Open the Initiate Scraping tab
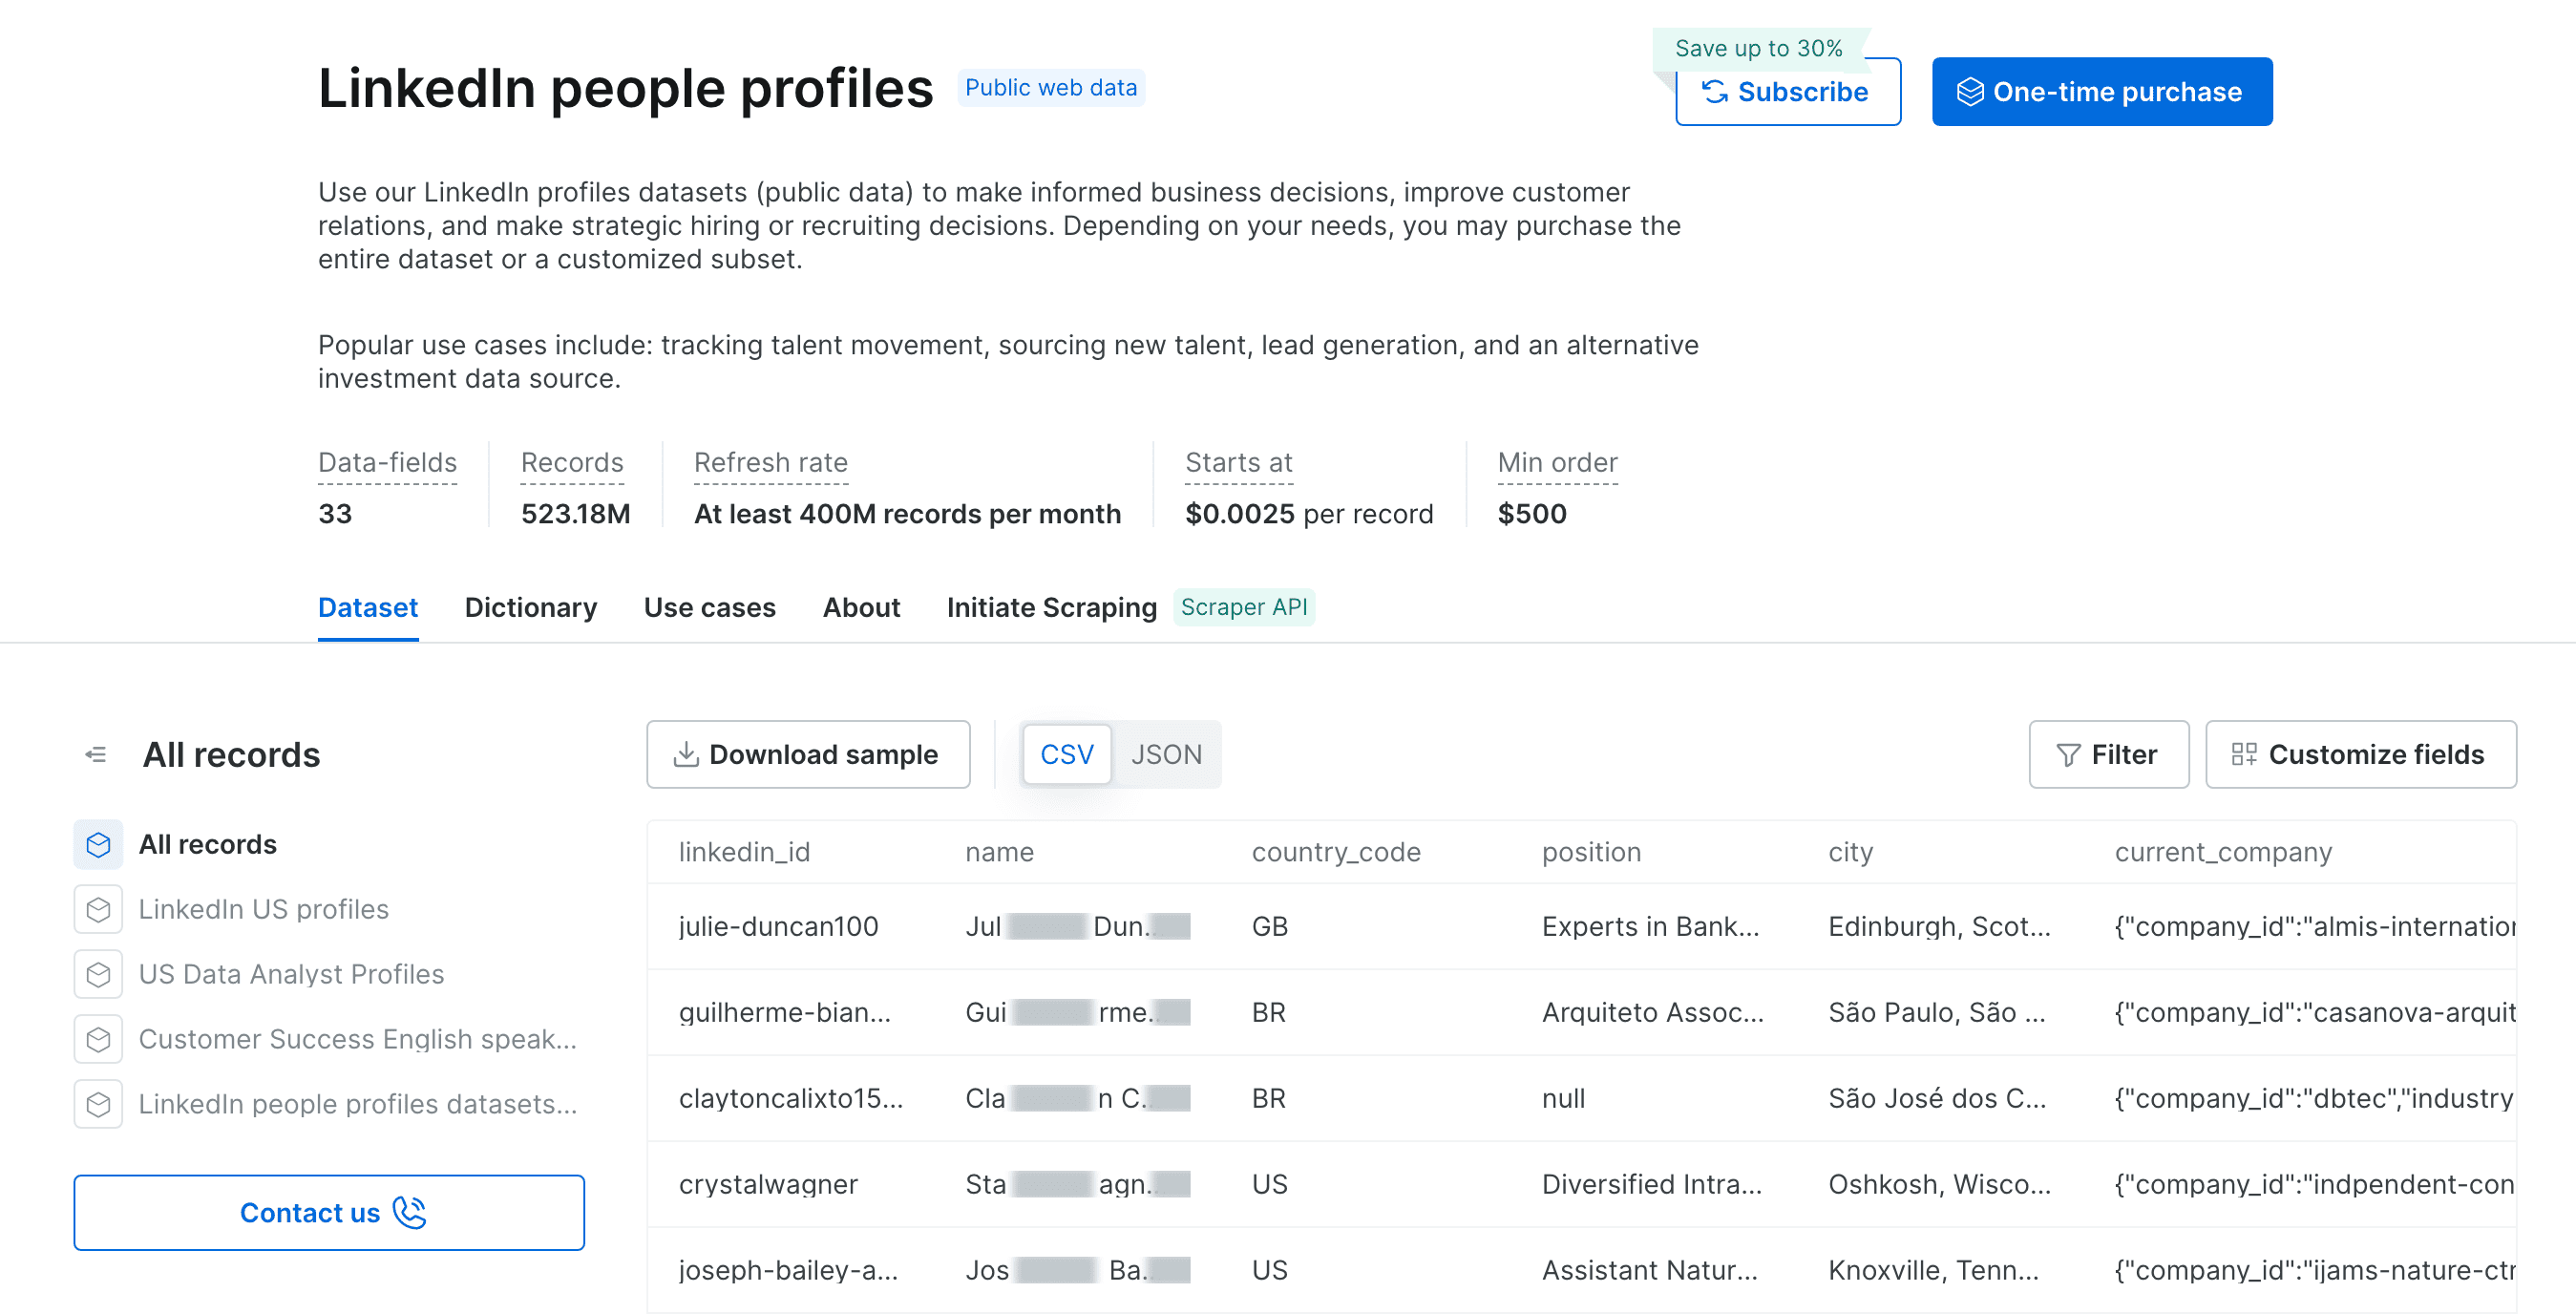The height and width of the screenshot is (1314, 2576). [1051, 607]
